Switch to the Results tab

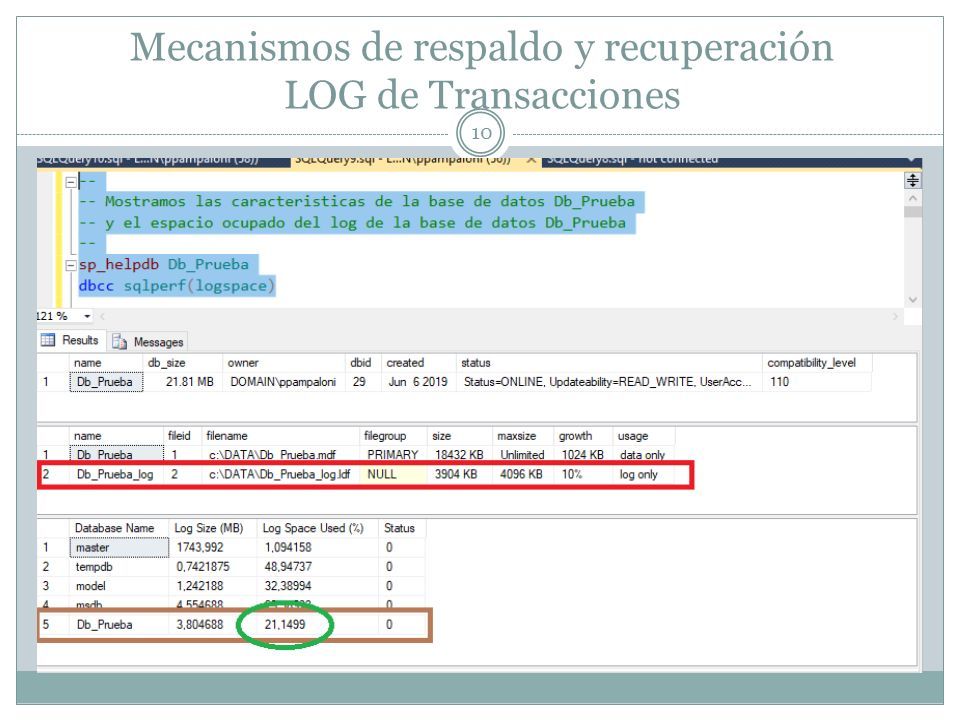(x=70, y=340)
